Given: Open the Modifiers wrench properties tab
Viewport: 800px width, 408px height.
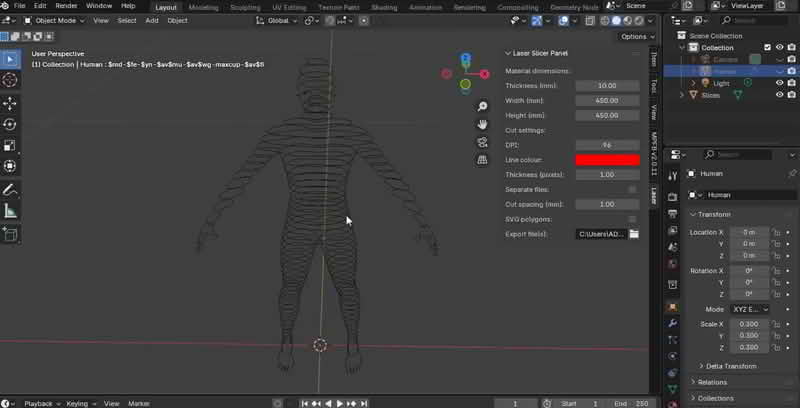Looking at the screenshot, I should click(x=672, y=324).
